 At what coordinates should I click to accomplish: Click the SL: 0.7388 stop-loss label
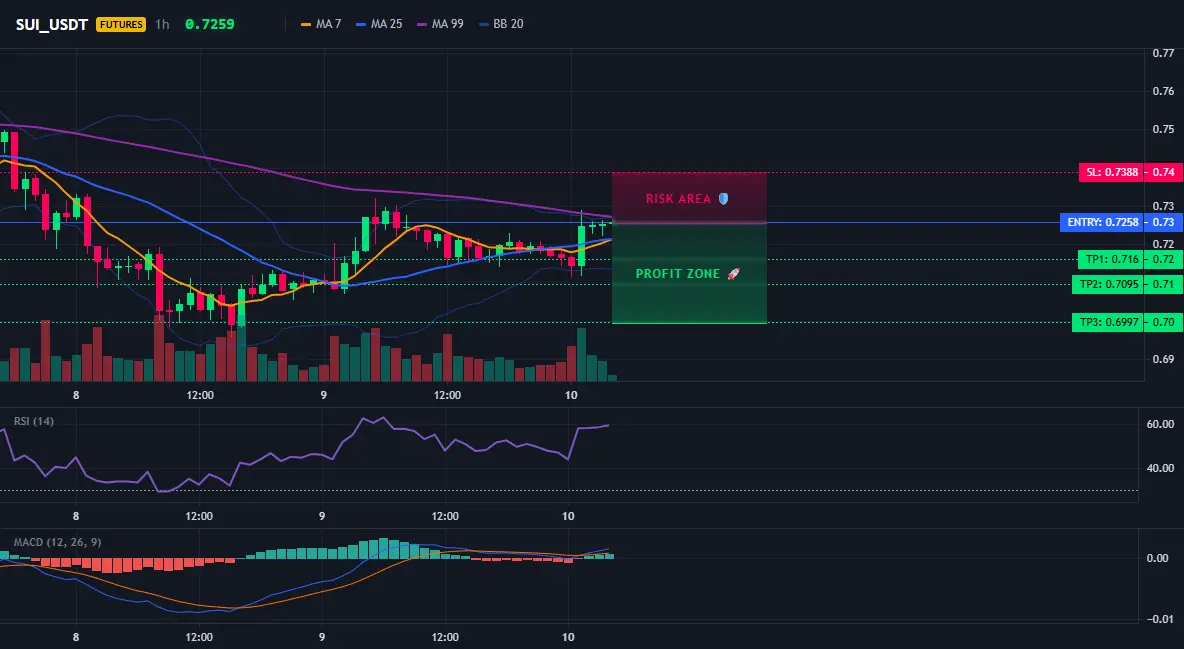click(x=1112, y=172)
